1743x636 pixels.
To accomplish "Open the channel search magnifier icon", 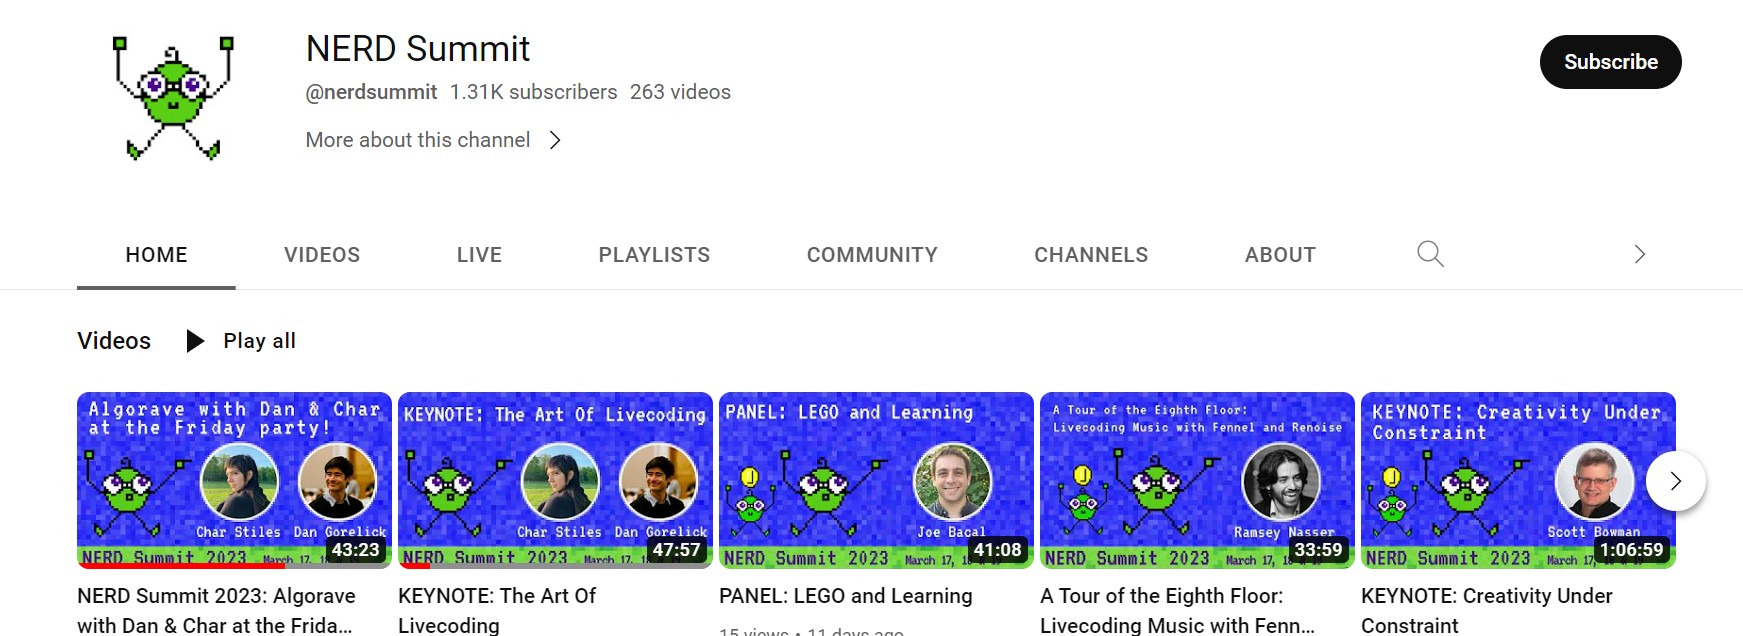I will [1430, 254].
